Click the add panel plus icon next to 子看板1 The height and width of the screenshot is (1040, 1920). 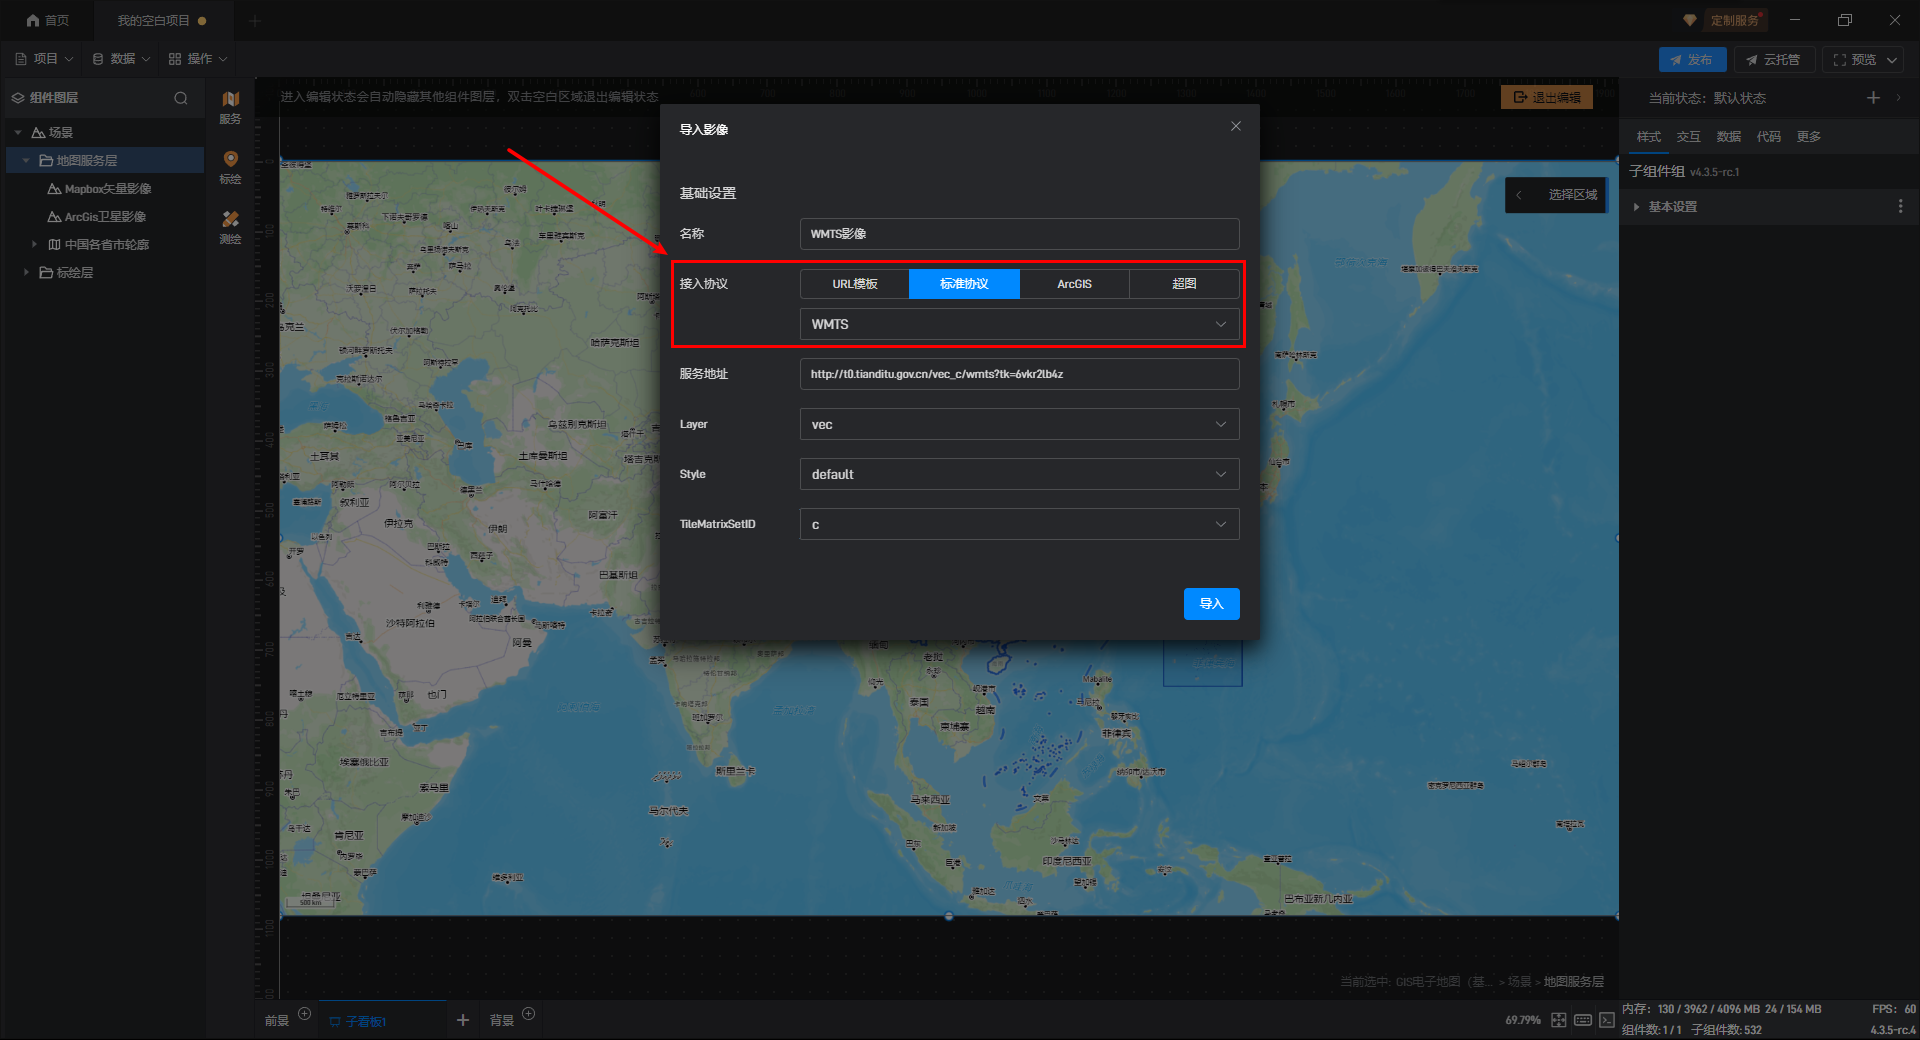(463, 1020)
